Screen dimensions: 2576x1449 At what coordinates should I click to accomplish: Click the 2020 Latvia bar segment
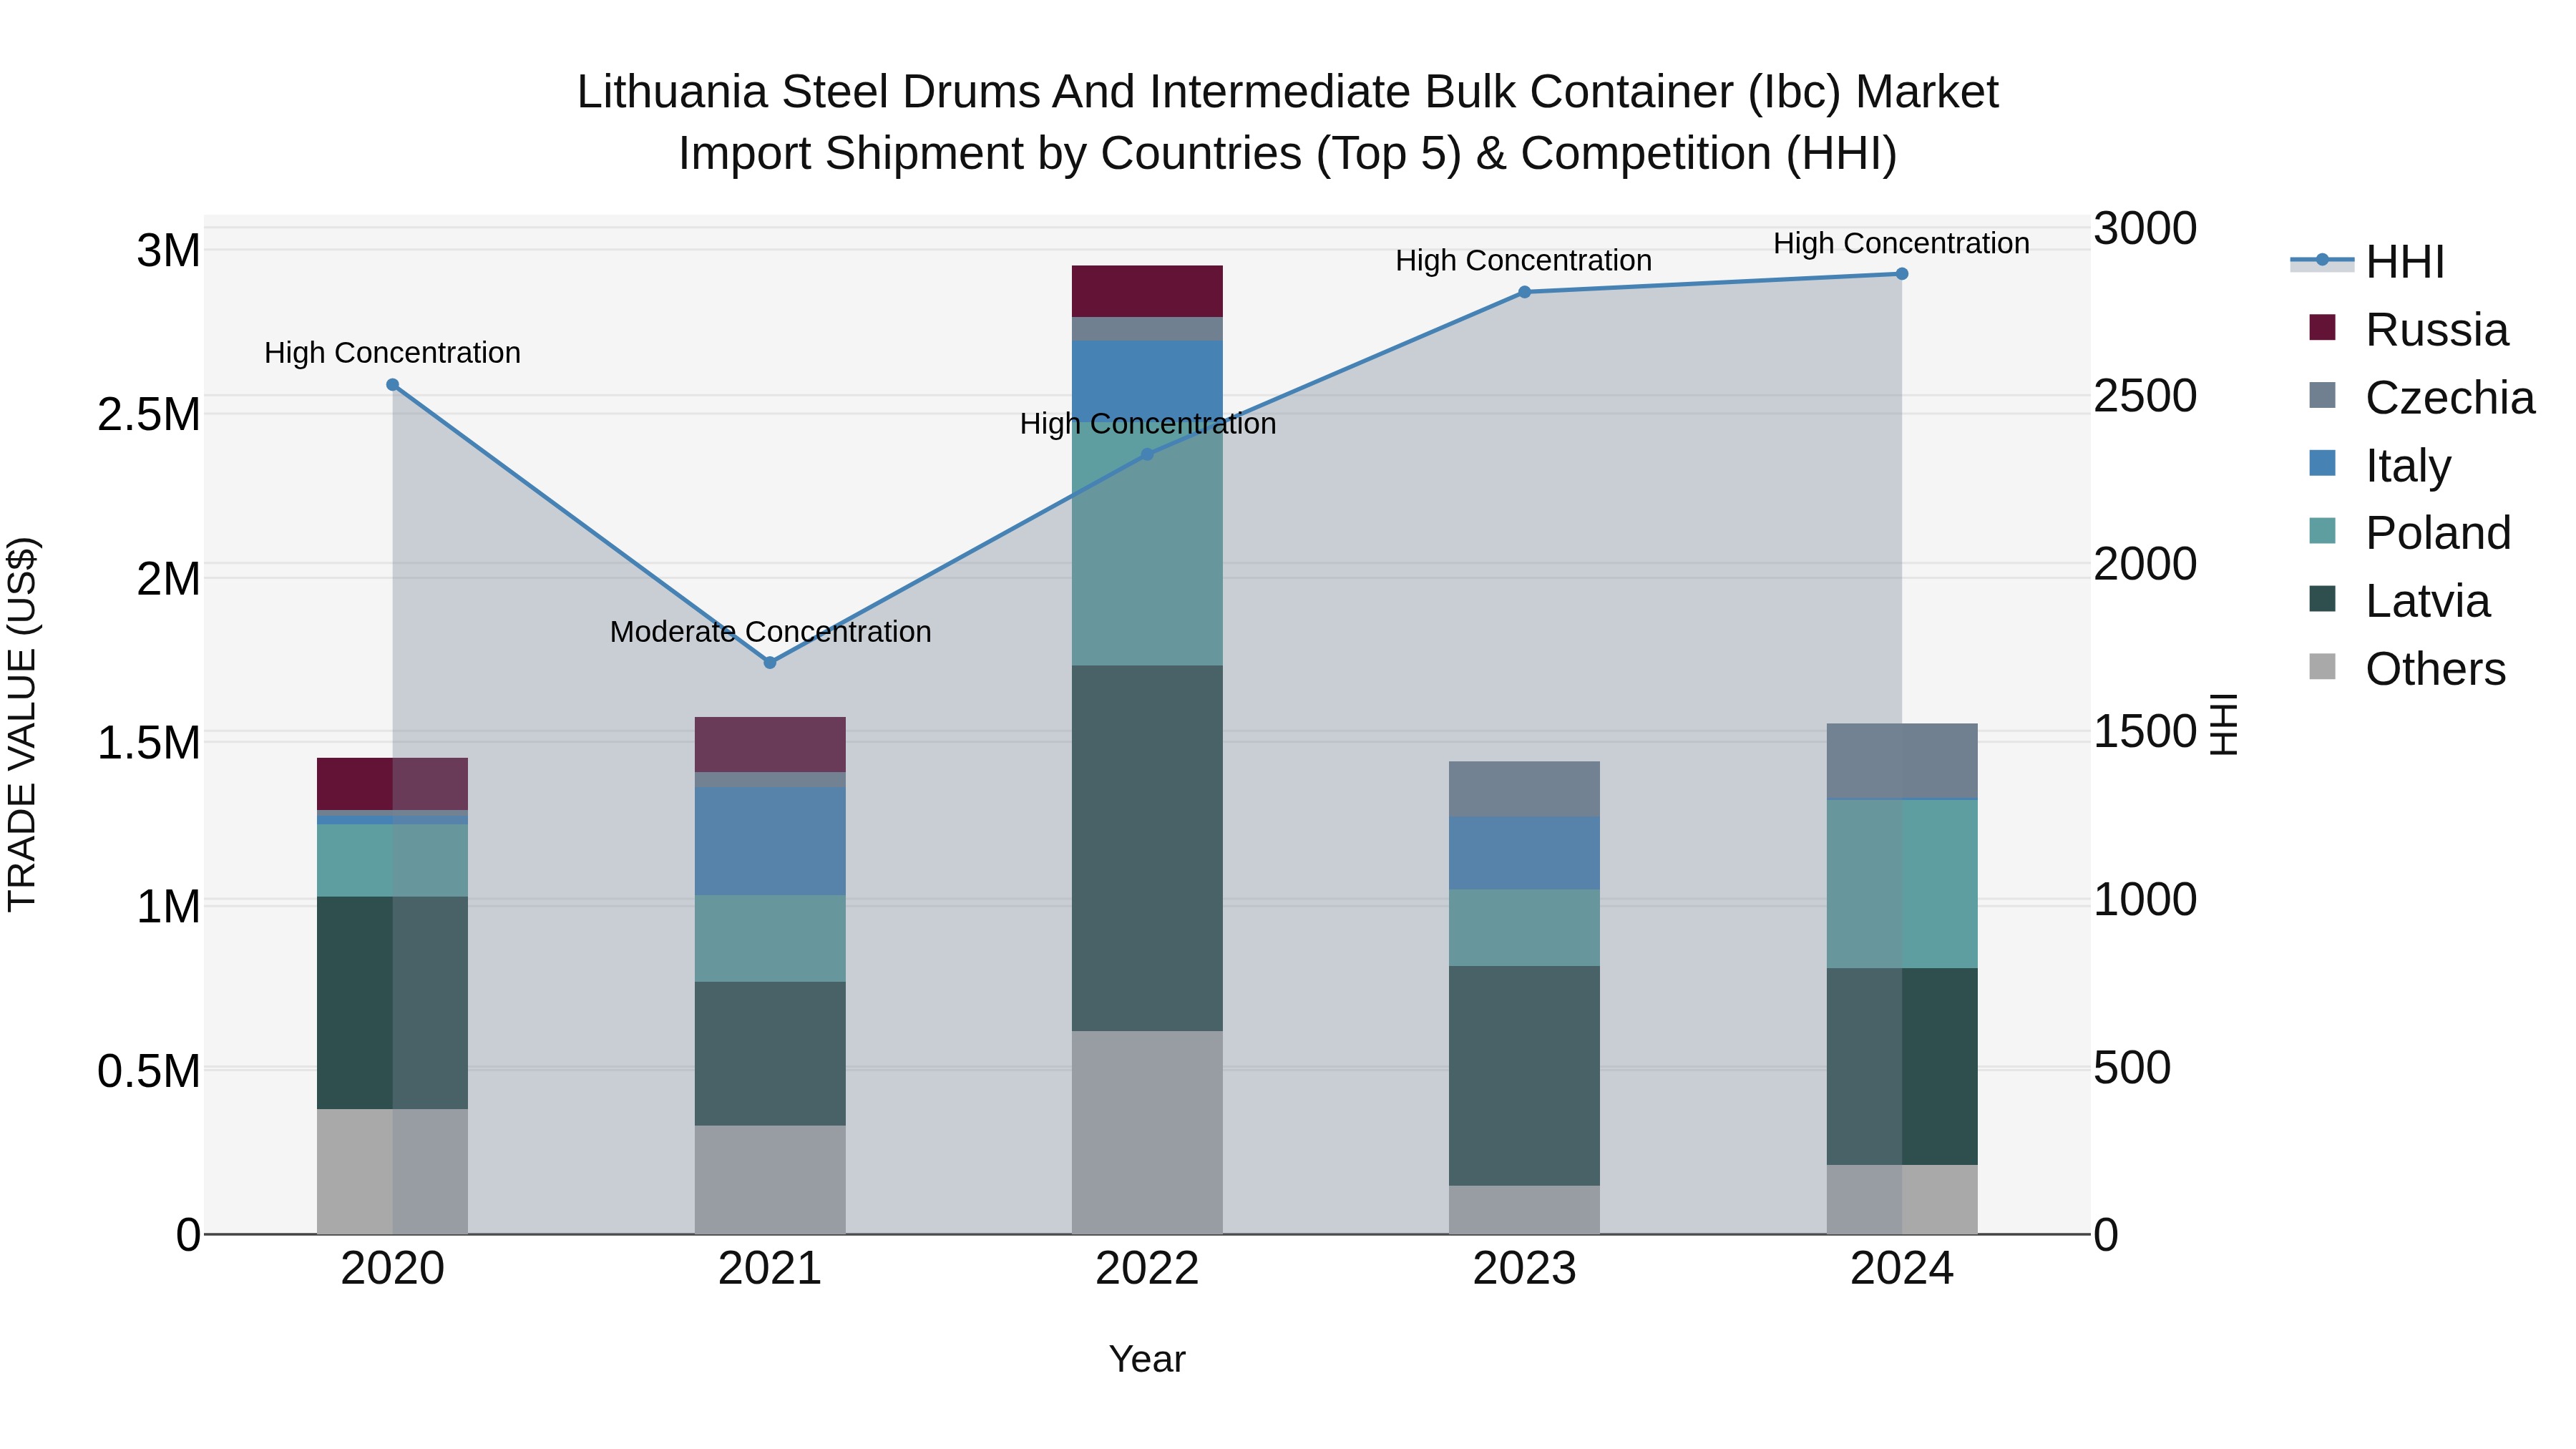(392, 1003)
